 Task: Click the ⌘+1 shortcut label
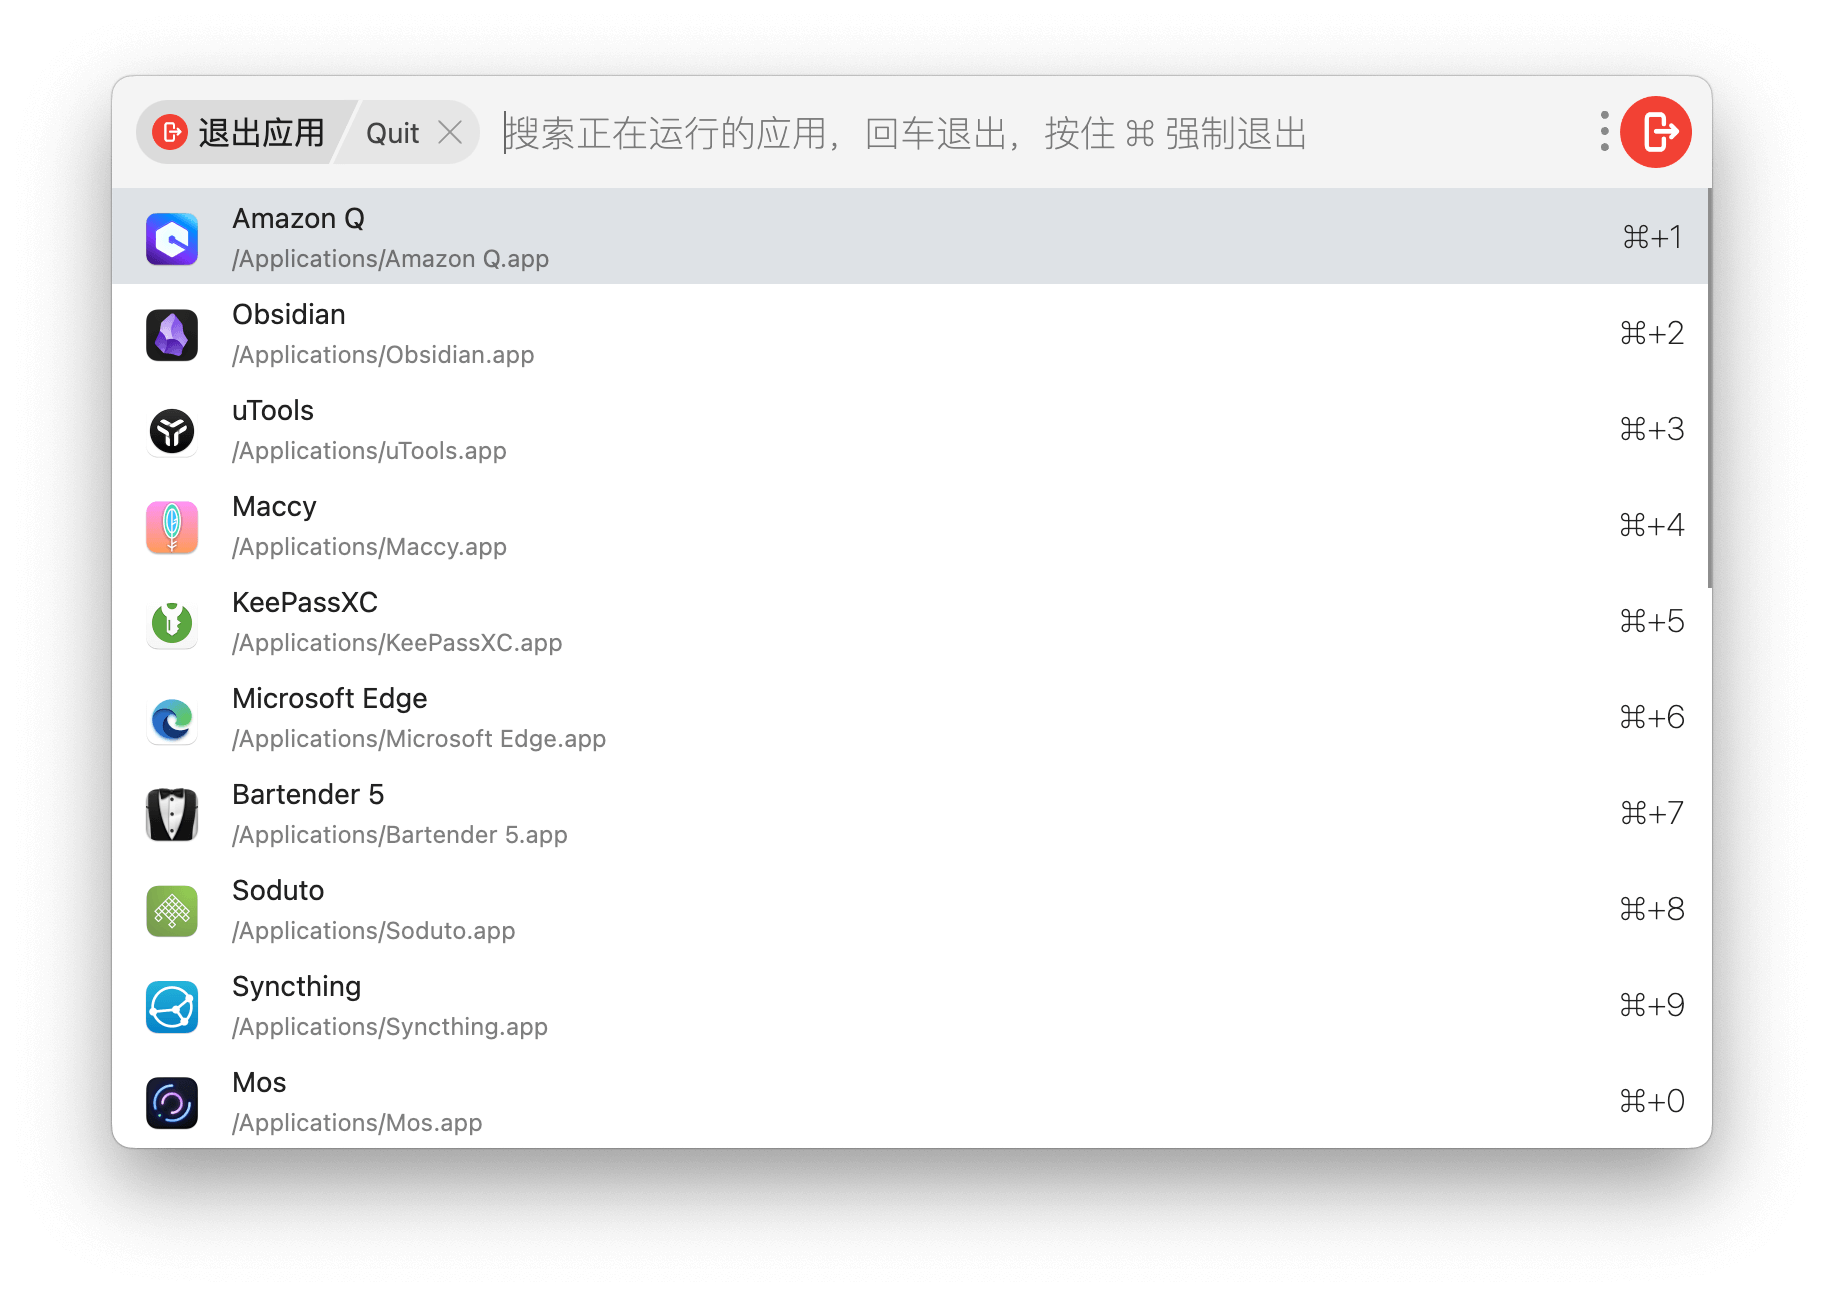tap(1652, 237)
